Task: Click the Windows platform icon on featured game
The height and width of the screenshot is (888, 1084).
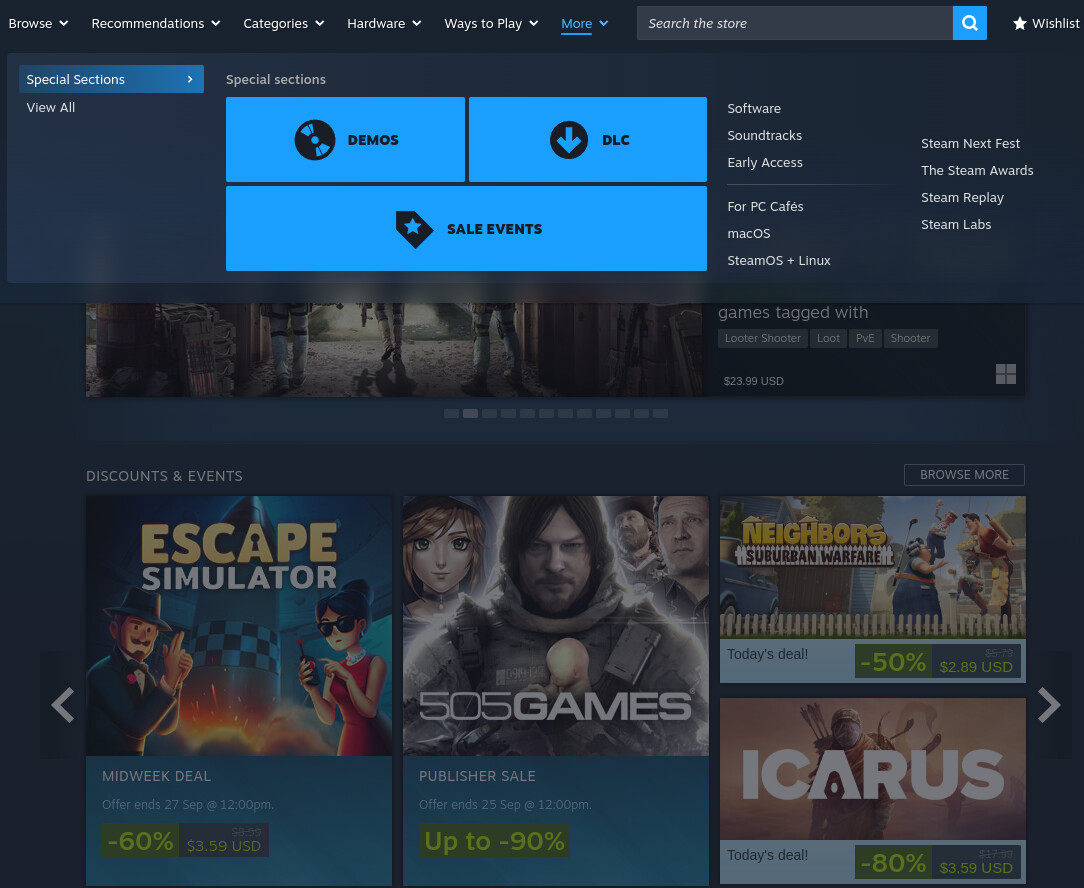Action: coord(1005,374)
